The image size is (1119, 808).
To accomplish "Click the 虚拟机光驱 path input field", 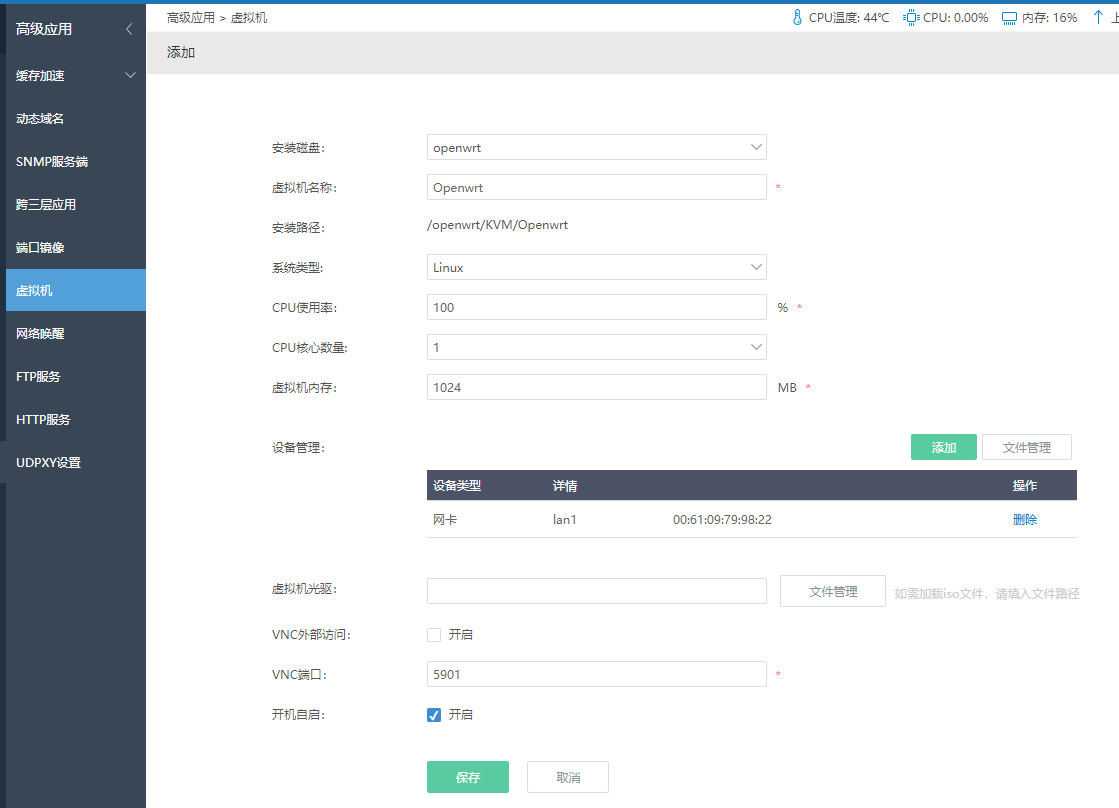I will click(x=597, y=591).
